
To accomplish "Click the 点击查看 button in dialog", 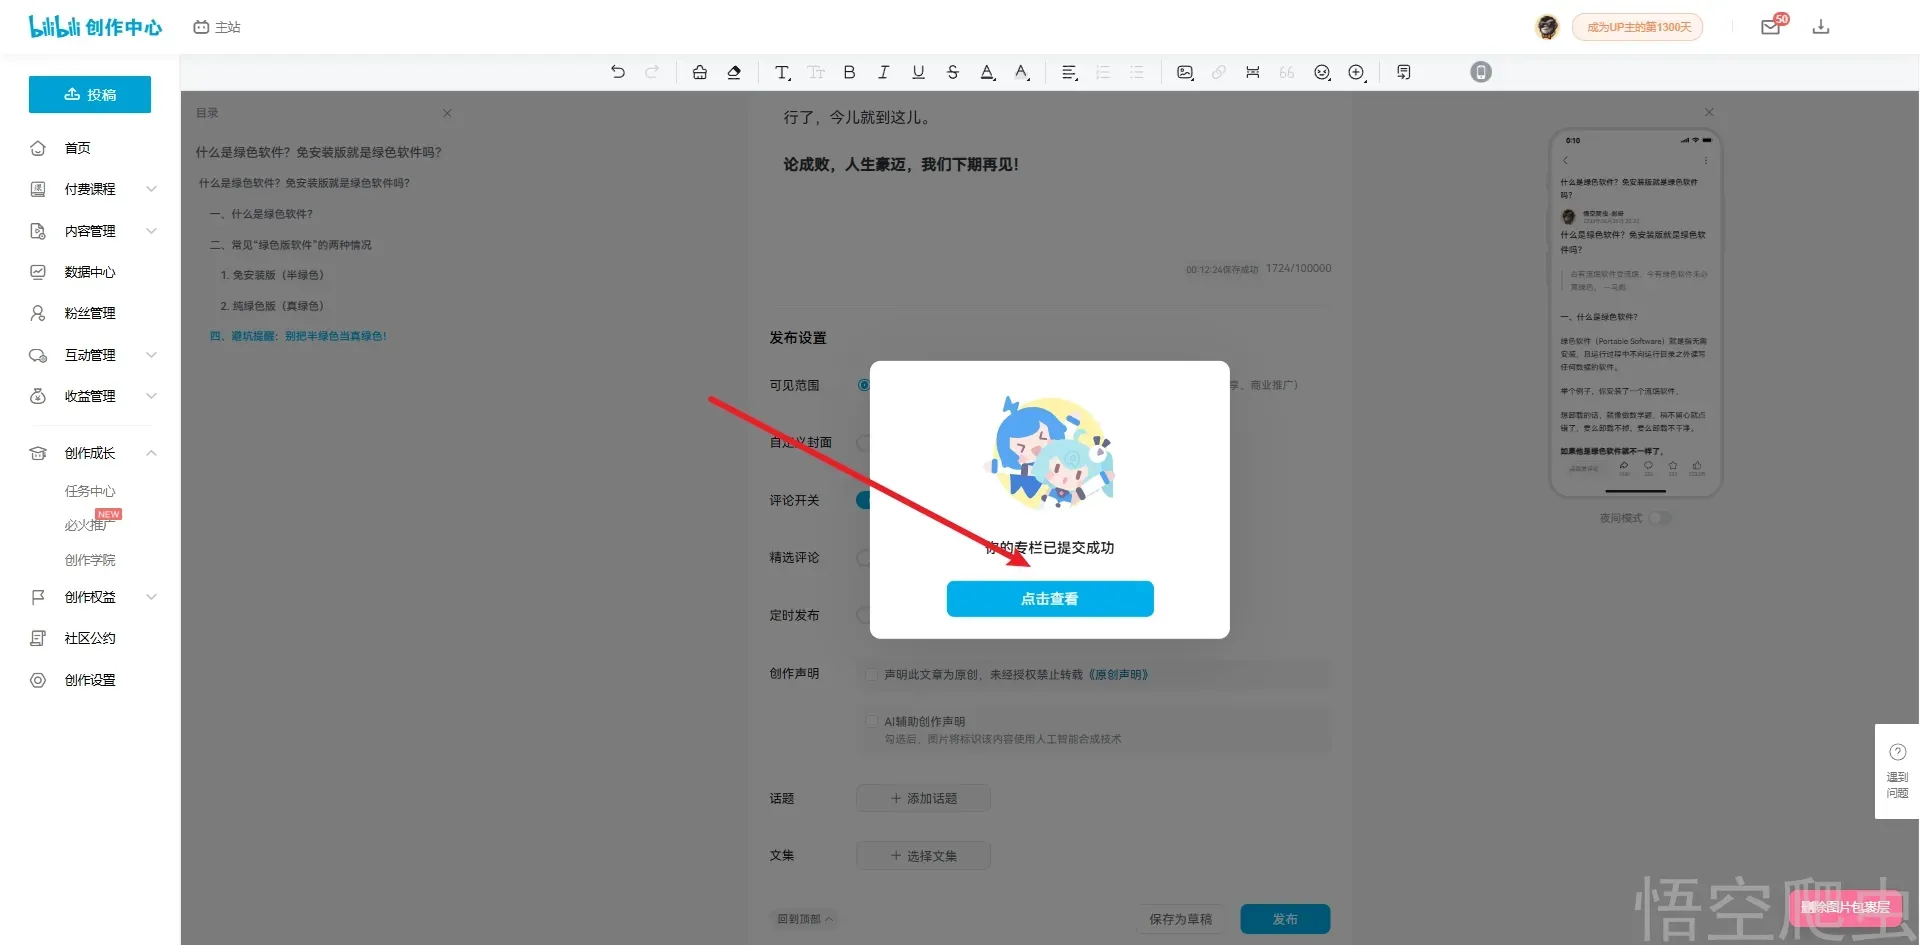I will coord(1049,599).
